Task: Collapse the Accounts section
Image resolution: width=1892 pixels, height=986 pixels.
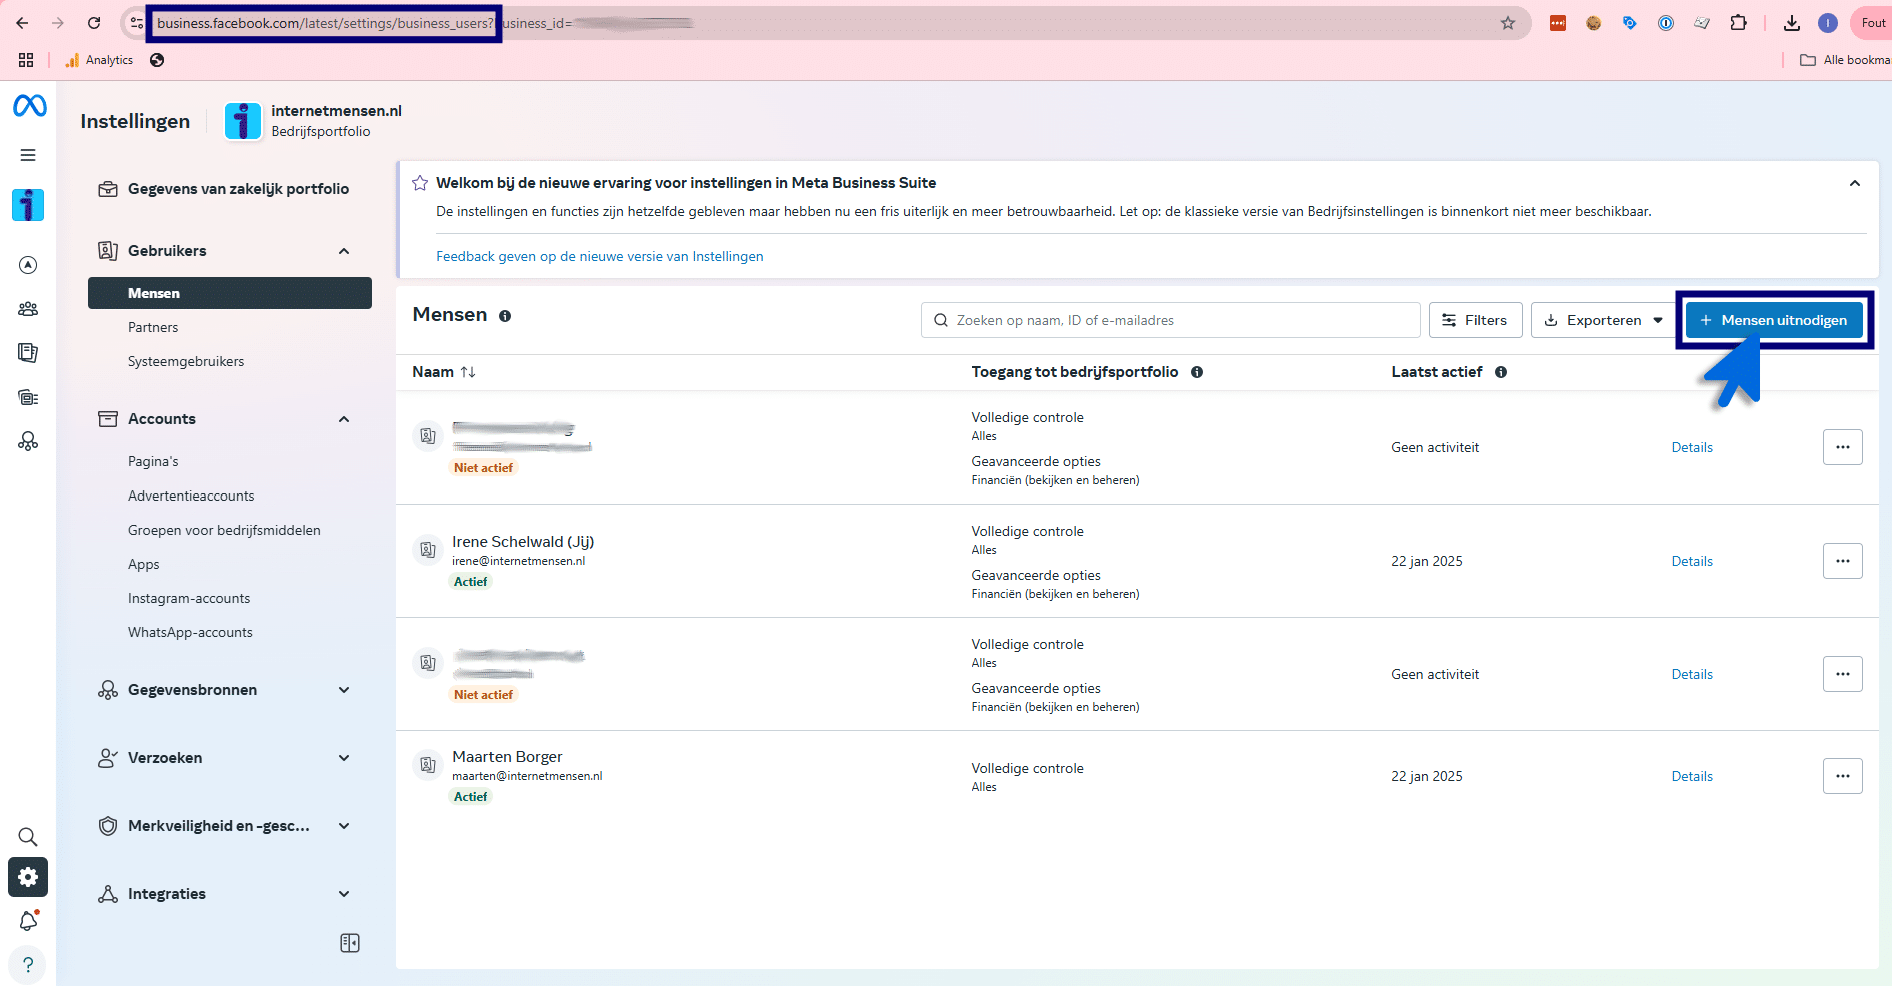Action: [x=344, y=419]
